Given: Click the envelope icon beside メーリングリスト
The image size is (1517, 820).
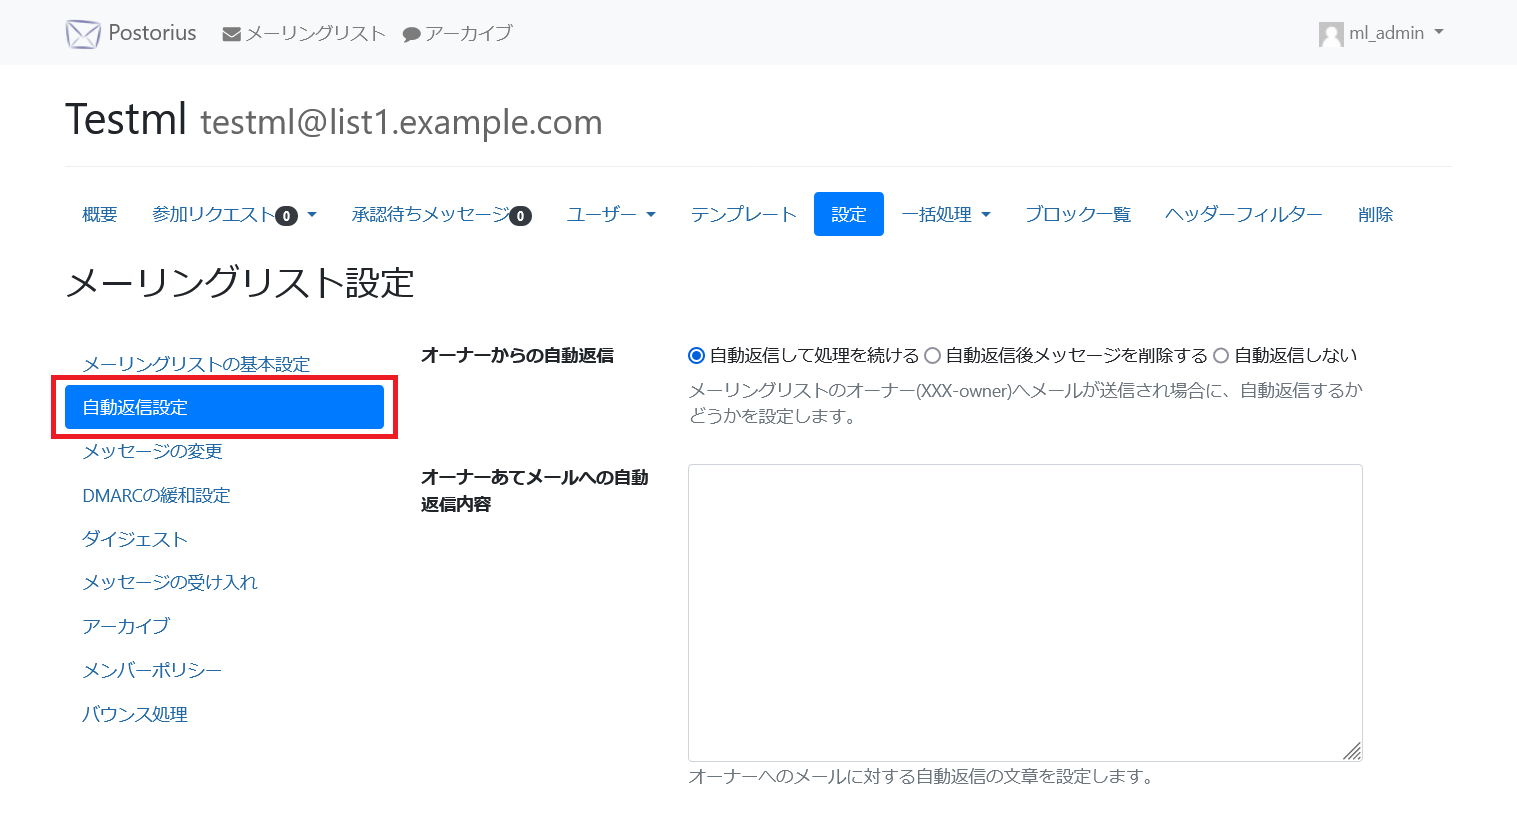Looking at the screenshot, I should coord(232,34).
